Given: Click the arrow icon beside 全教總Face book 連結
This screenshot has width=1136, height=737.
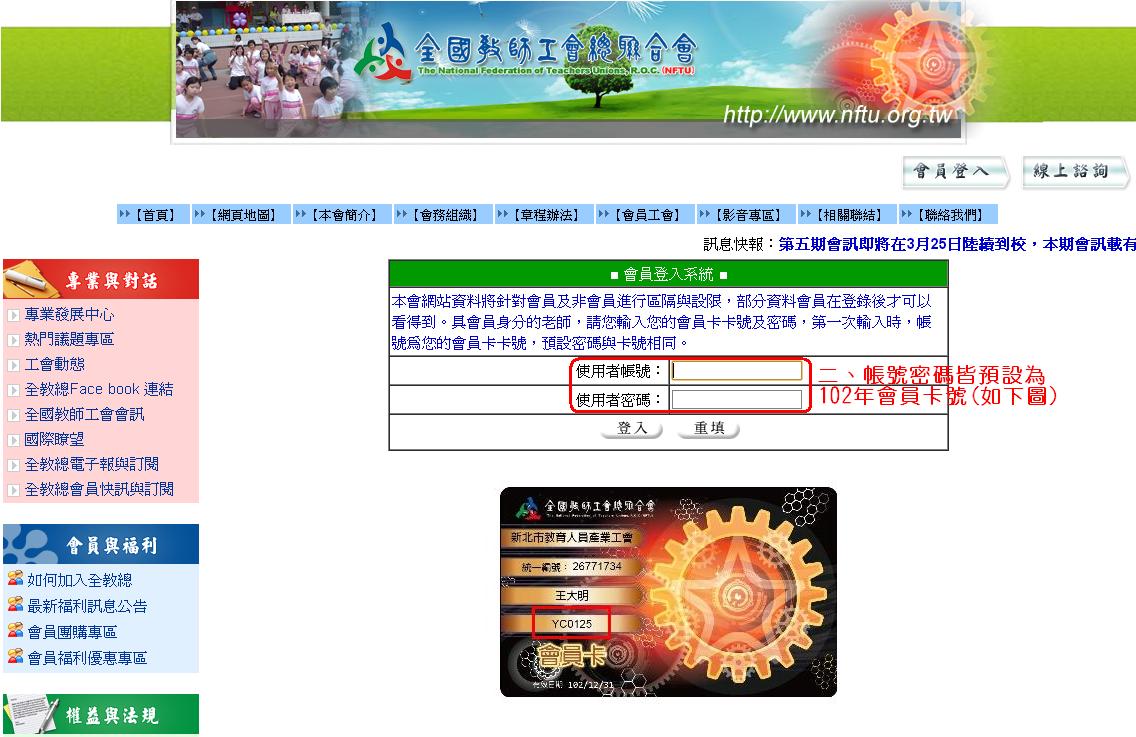Looking at the screenshot, I should (x=13, y=390).
